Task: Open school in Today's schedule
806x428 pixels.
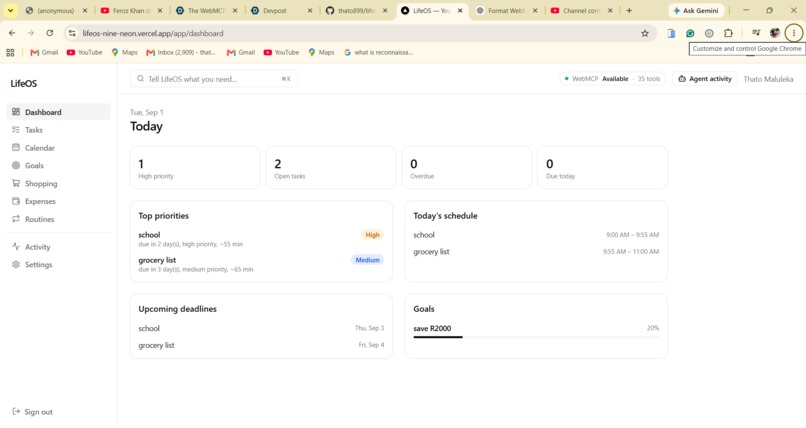Action: tap(536, 235)
